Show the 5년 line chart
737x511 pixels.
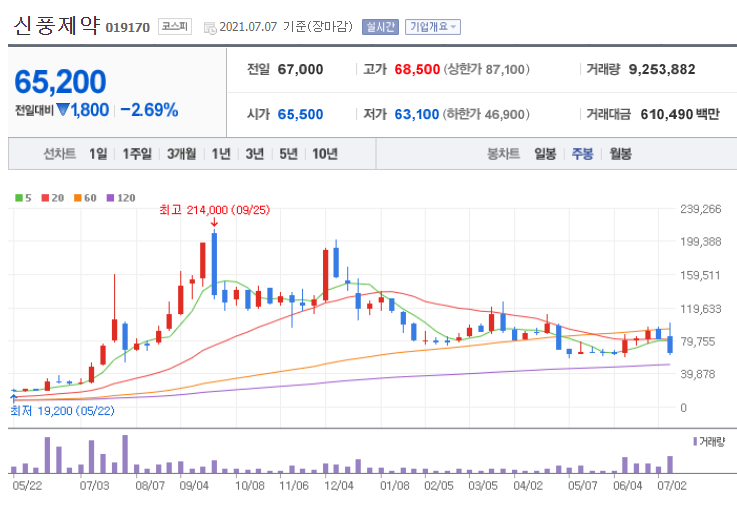[x=289, y=154]
